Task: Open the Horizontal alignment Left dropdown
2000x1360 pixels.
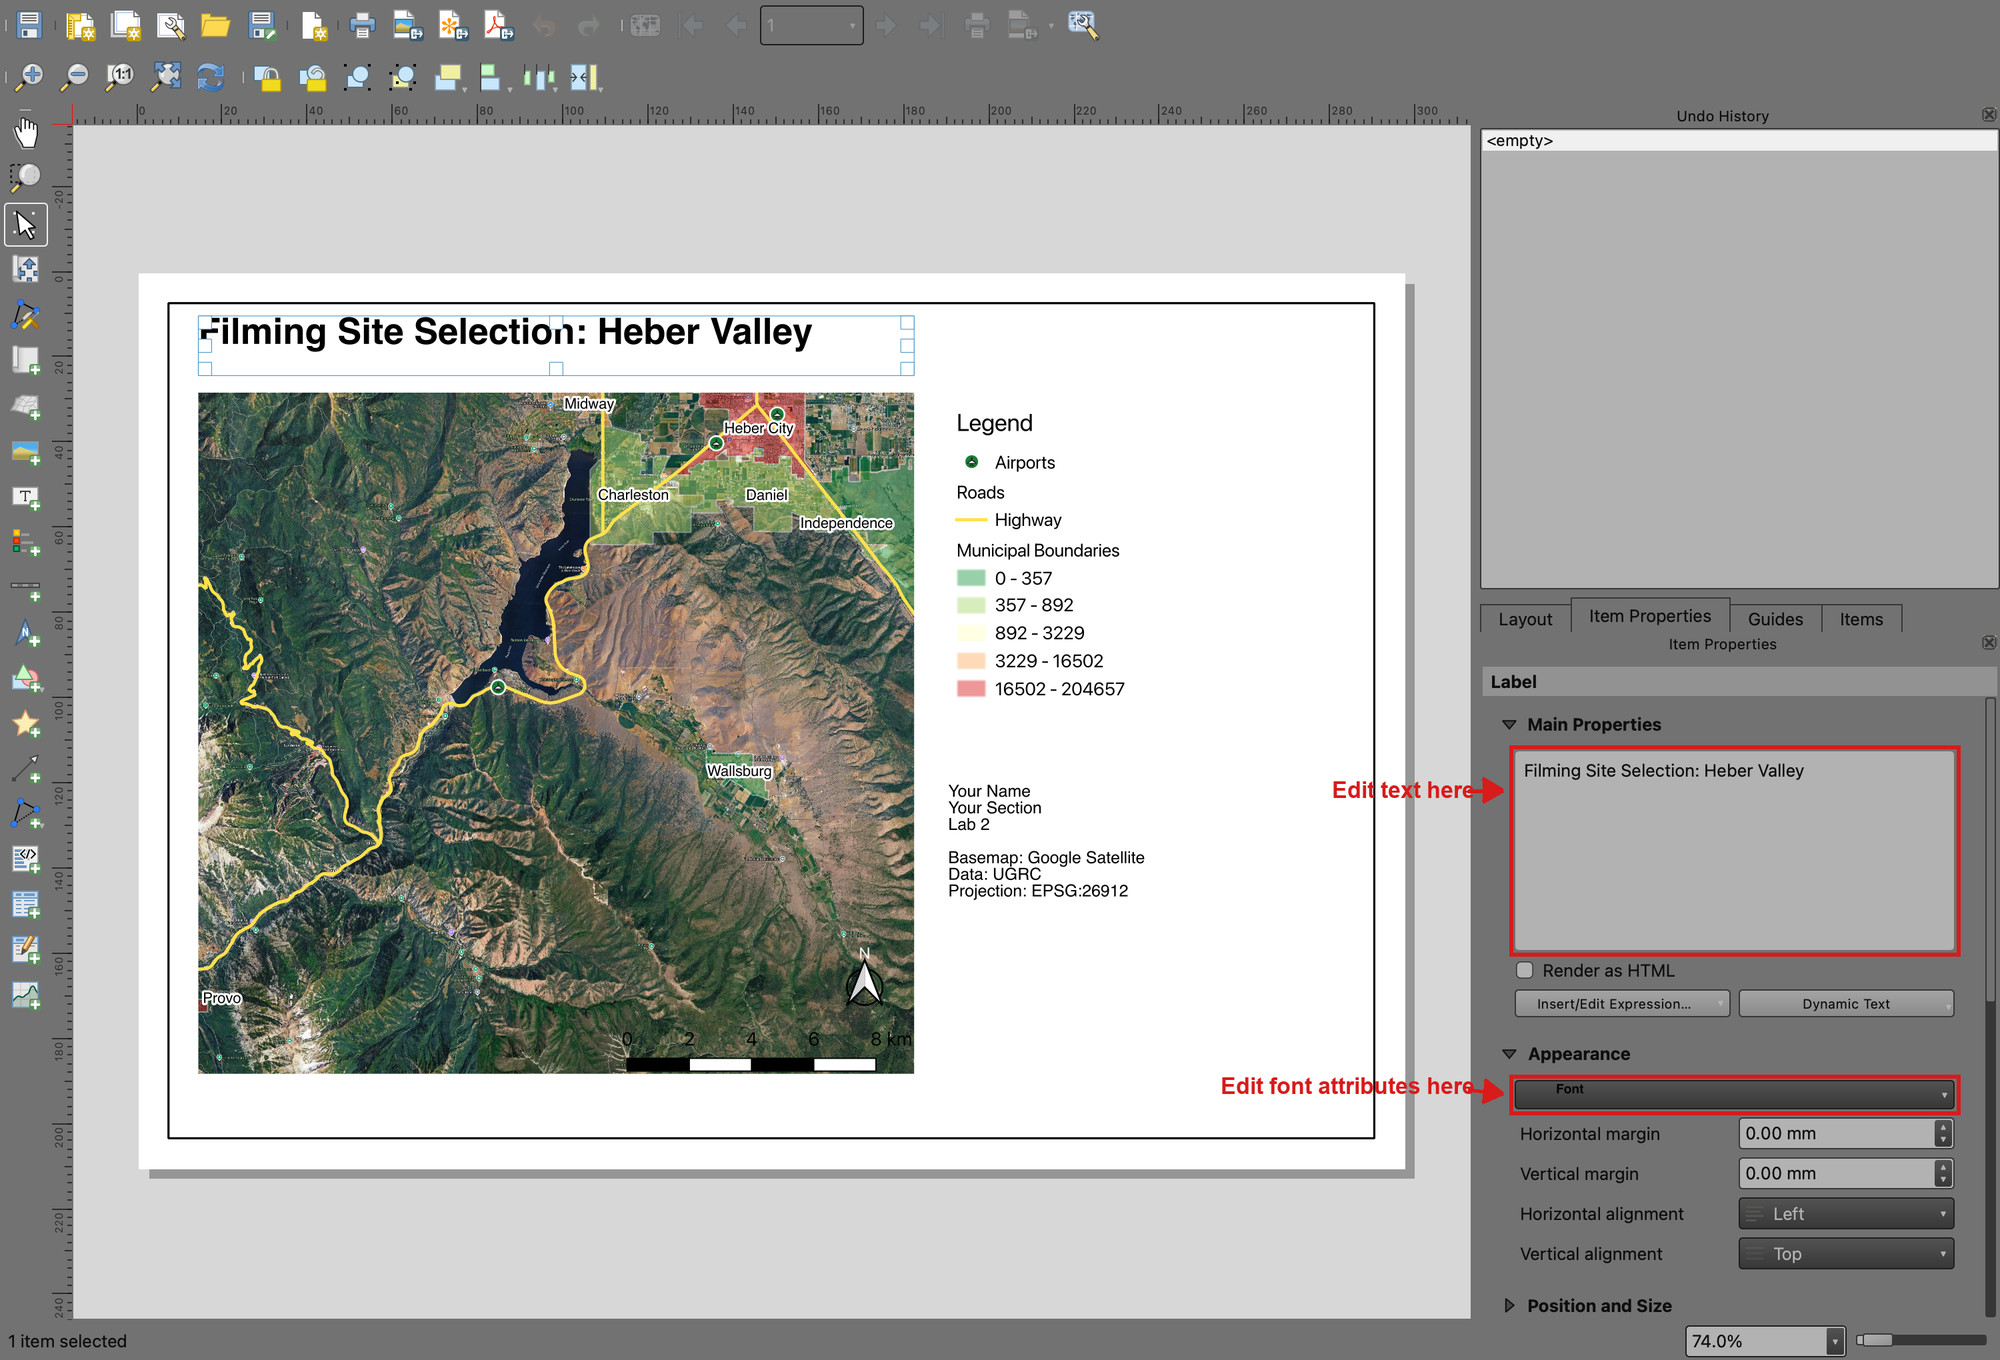Action: [1846, 1214]
